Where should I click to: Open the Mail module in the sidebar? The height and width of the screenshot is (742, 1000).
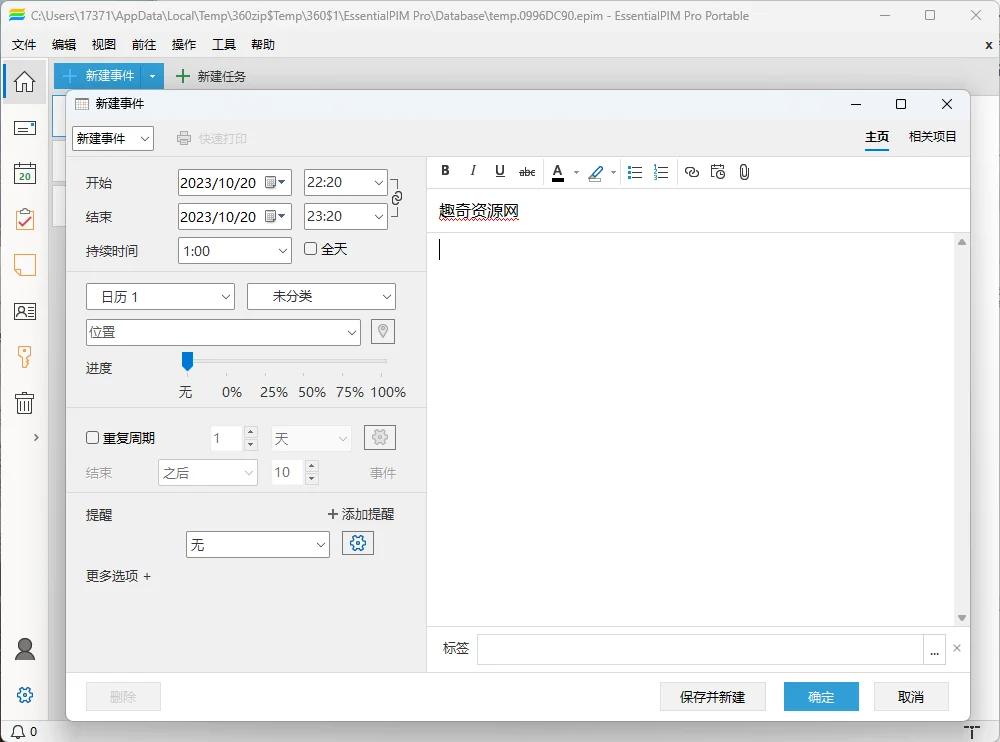[24, 128]
